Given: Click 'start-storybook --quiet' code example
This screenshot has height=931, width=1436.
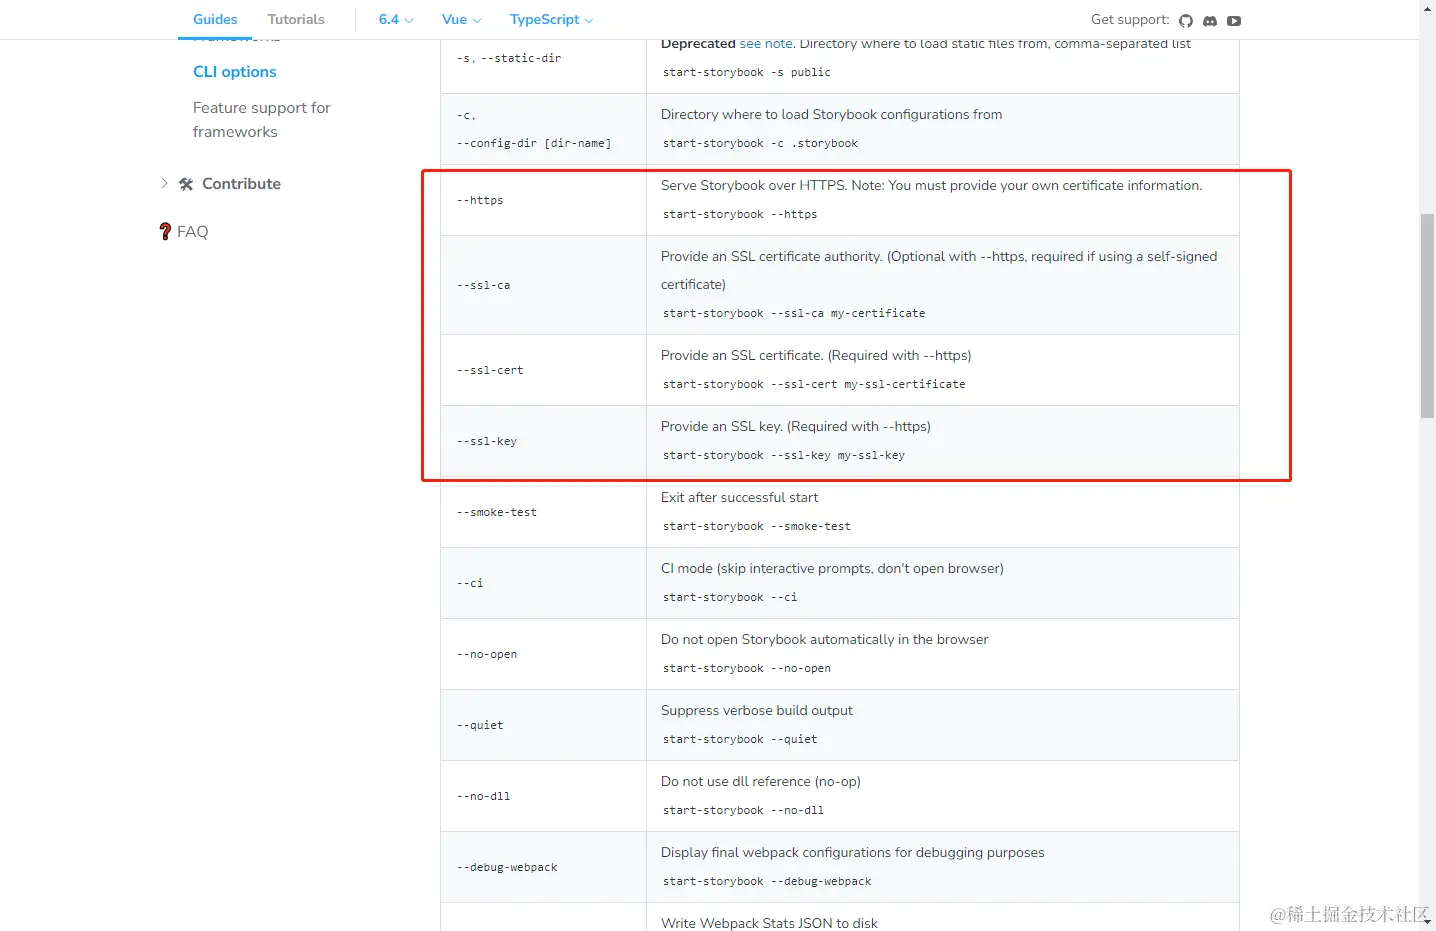Looking at the screenshot, I should (740, 739).
